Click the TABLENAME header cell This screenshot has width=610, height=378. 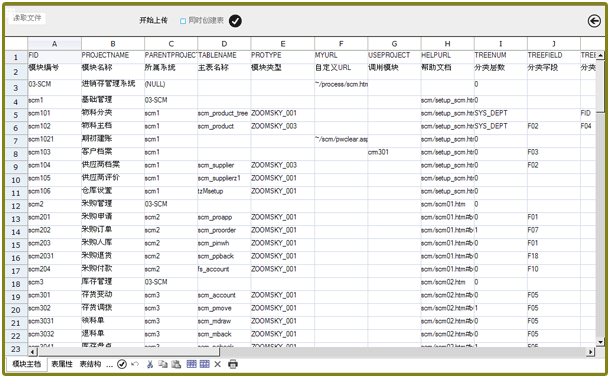coord(224,56)
